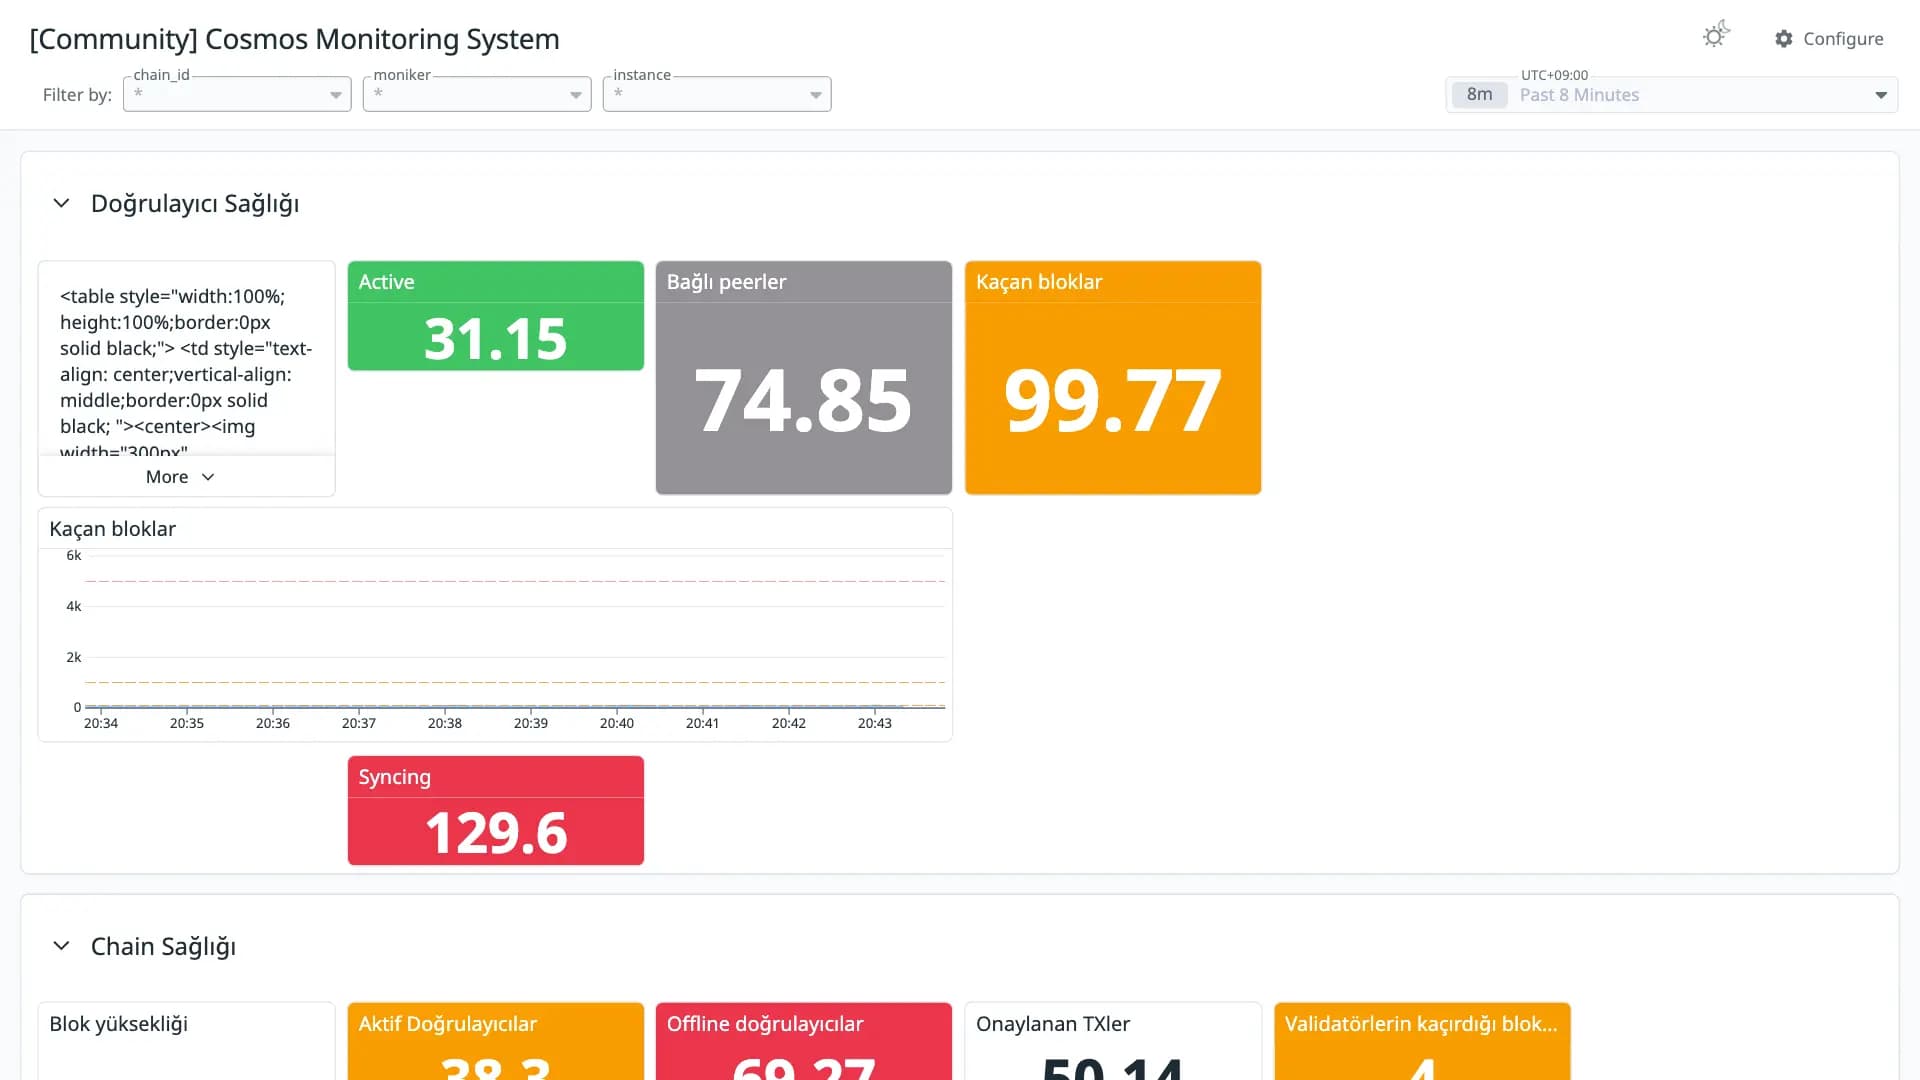Click the 6k label on the graph y-axis

(x=74, y=556)
